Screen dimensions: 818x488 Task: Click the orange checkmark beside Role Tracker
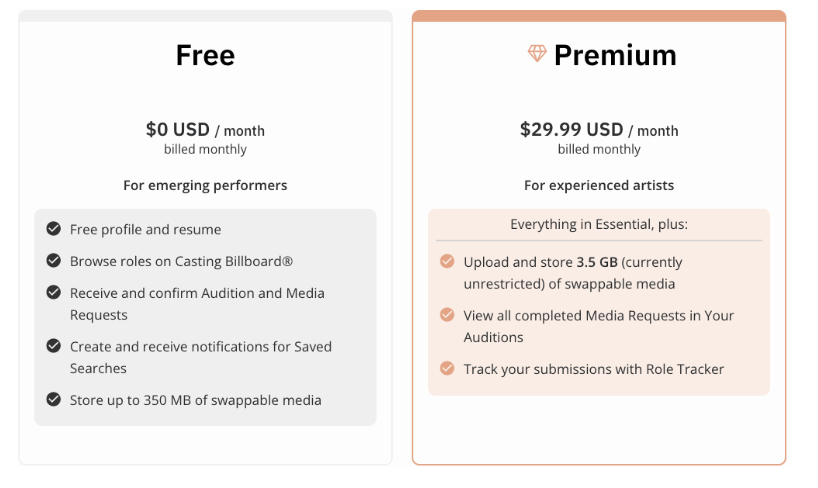click(x=447, y=368)
